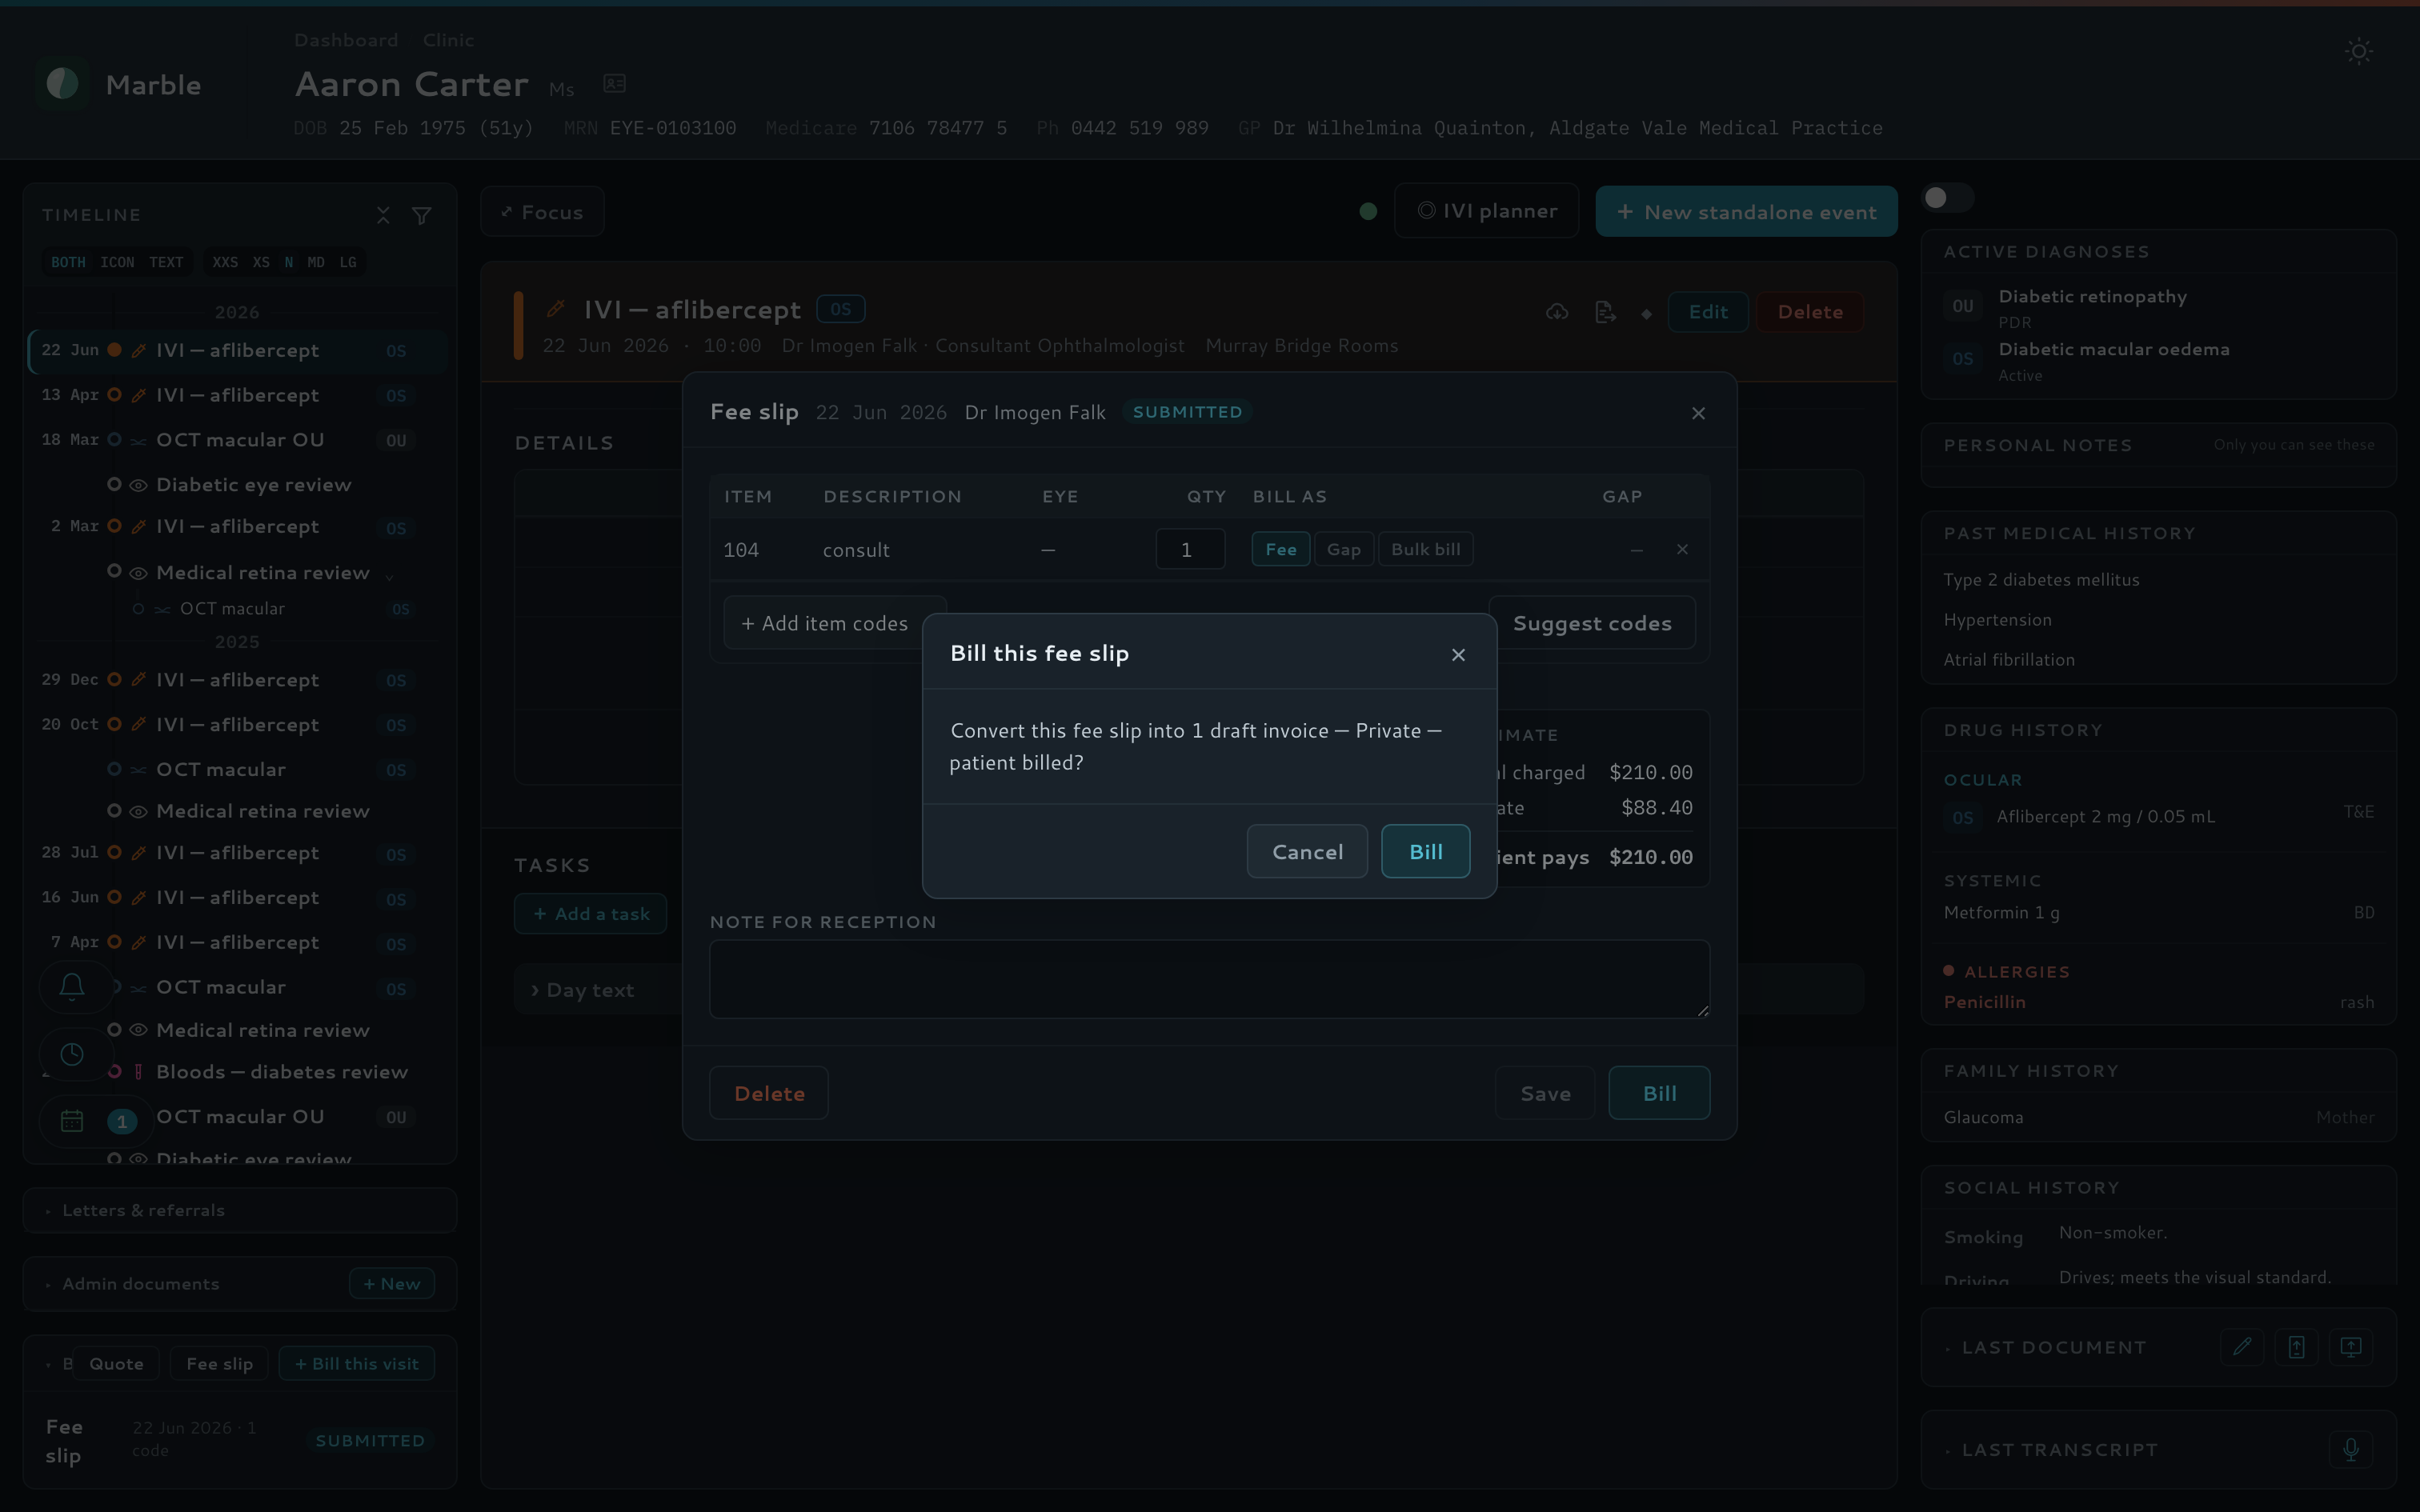The image size is (2420, 1512).
Task: Click Fee slip button in billing section
Action: pos(219,1364)
